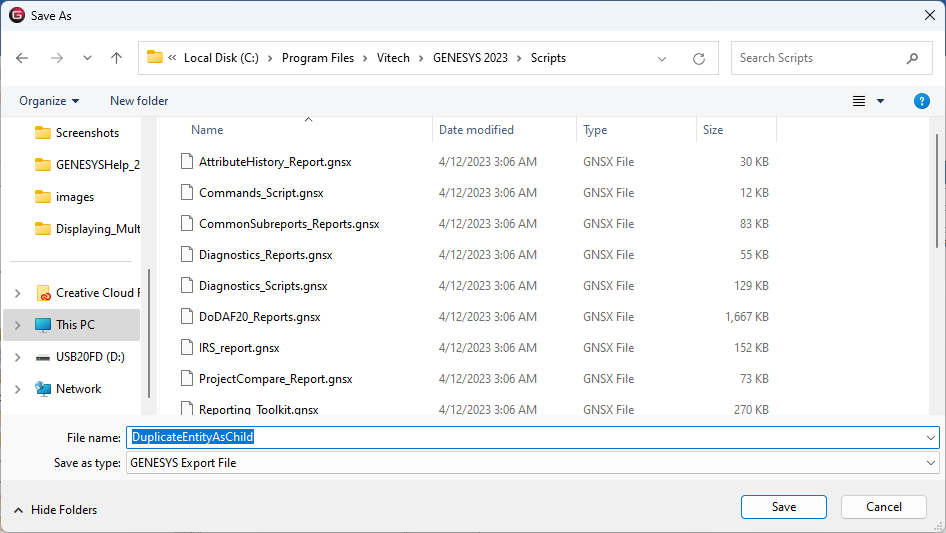
Task: Click the search magnifier icon
Action: (x=912, y=58)
